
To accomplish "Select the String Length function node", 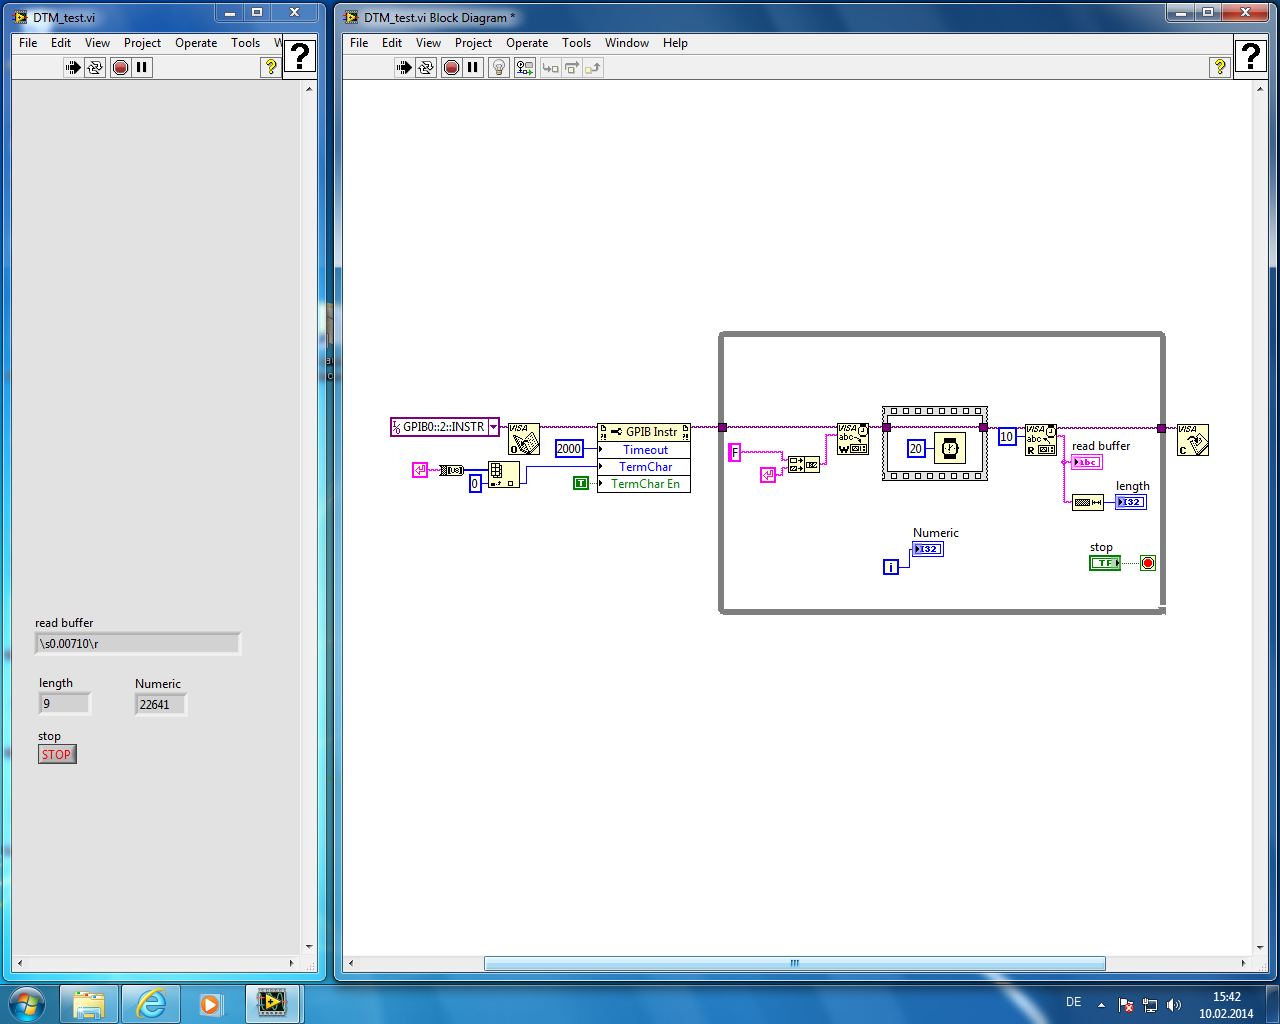I will [x=1088, y=502].
